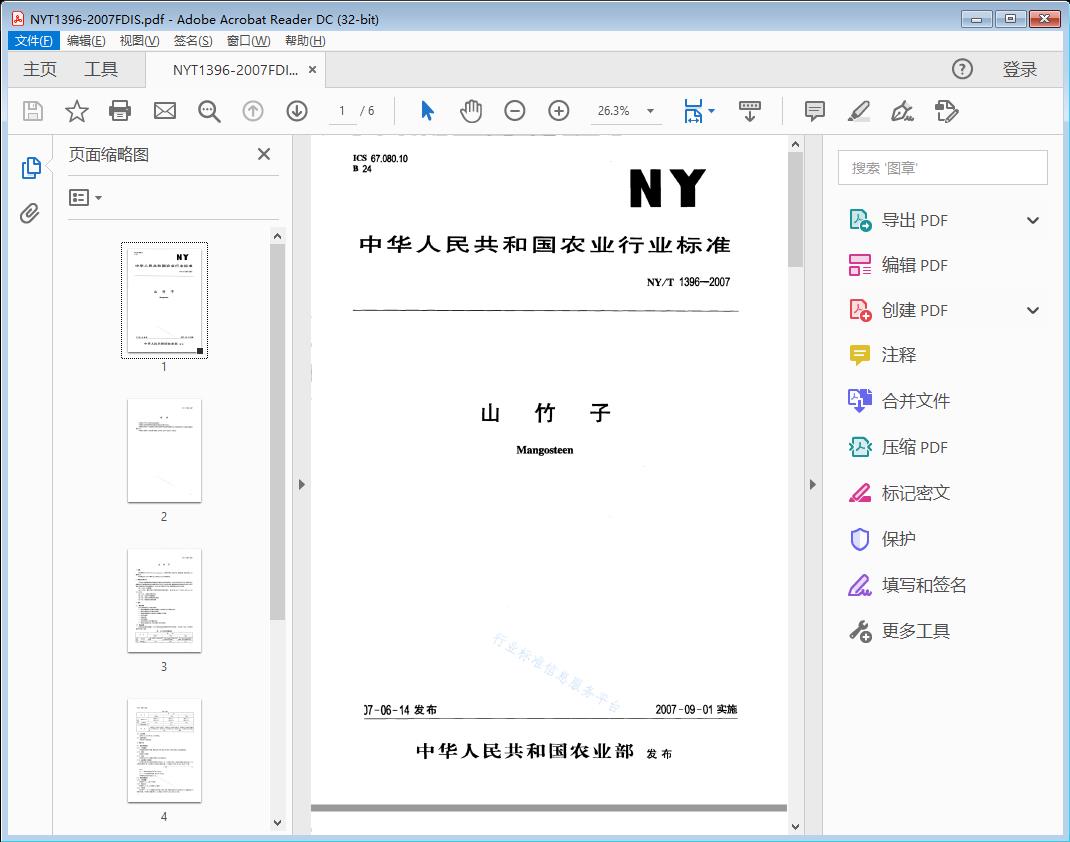Toggle the page thumbnails panel icon
The image size is (1070, 842).
(30, 168)
